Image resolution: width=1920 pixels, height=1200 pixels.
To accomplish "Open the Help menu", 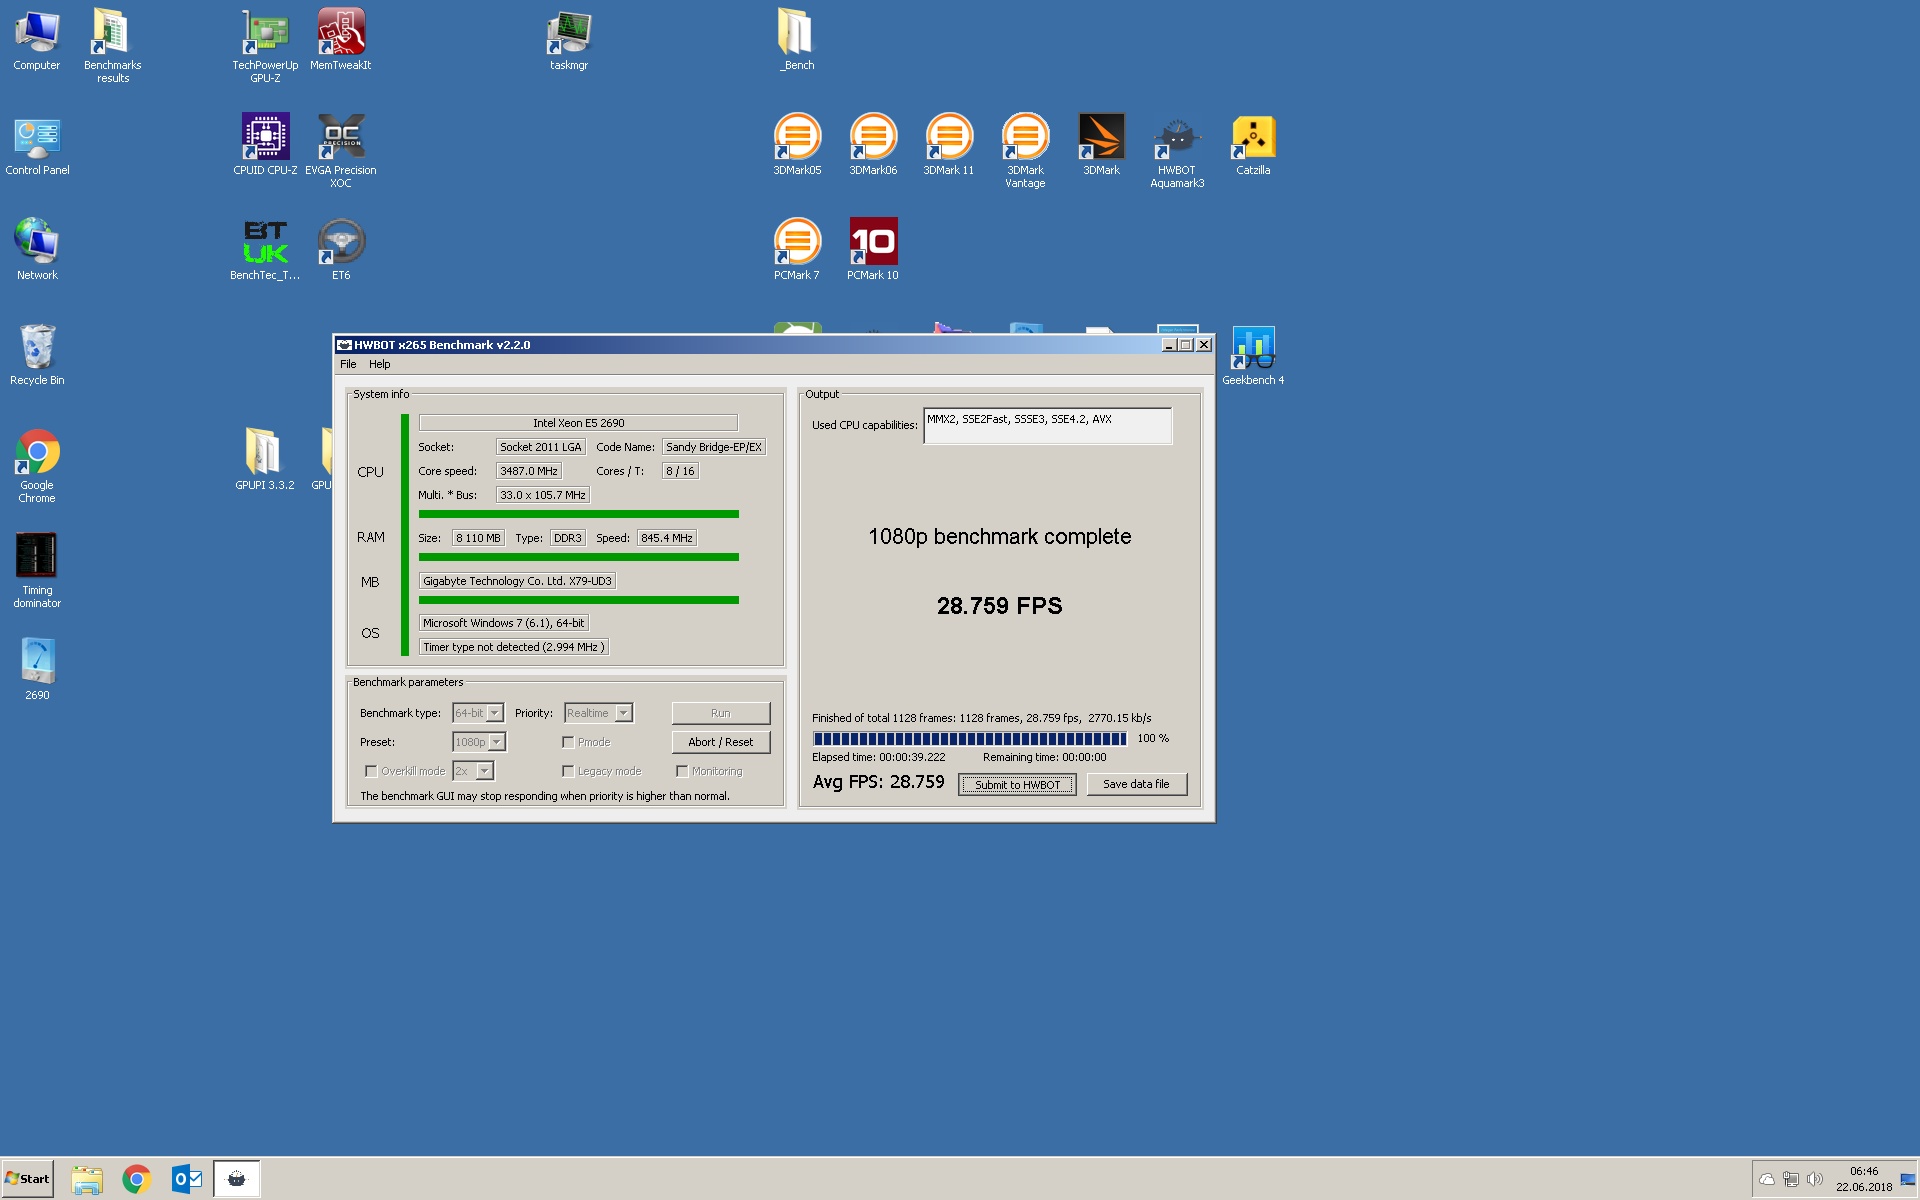I will click(379, 364).
